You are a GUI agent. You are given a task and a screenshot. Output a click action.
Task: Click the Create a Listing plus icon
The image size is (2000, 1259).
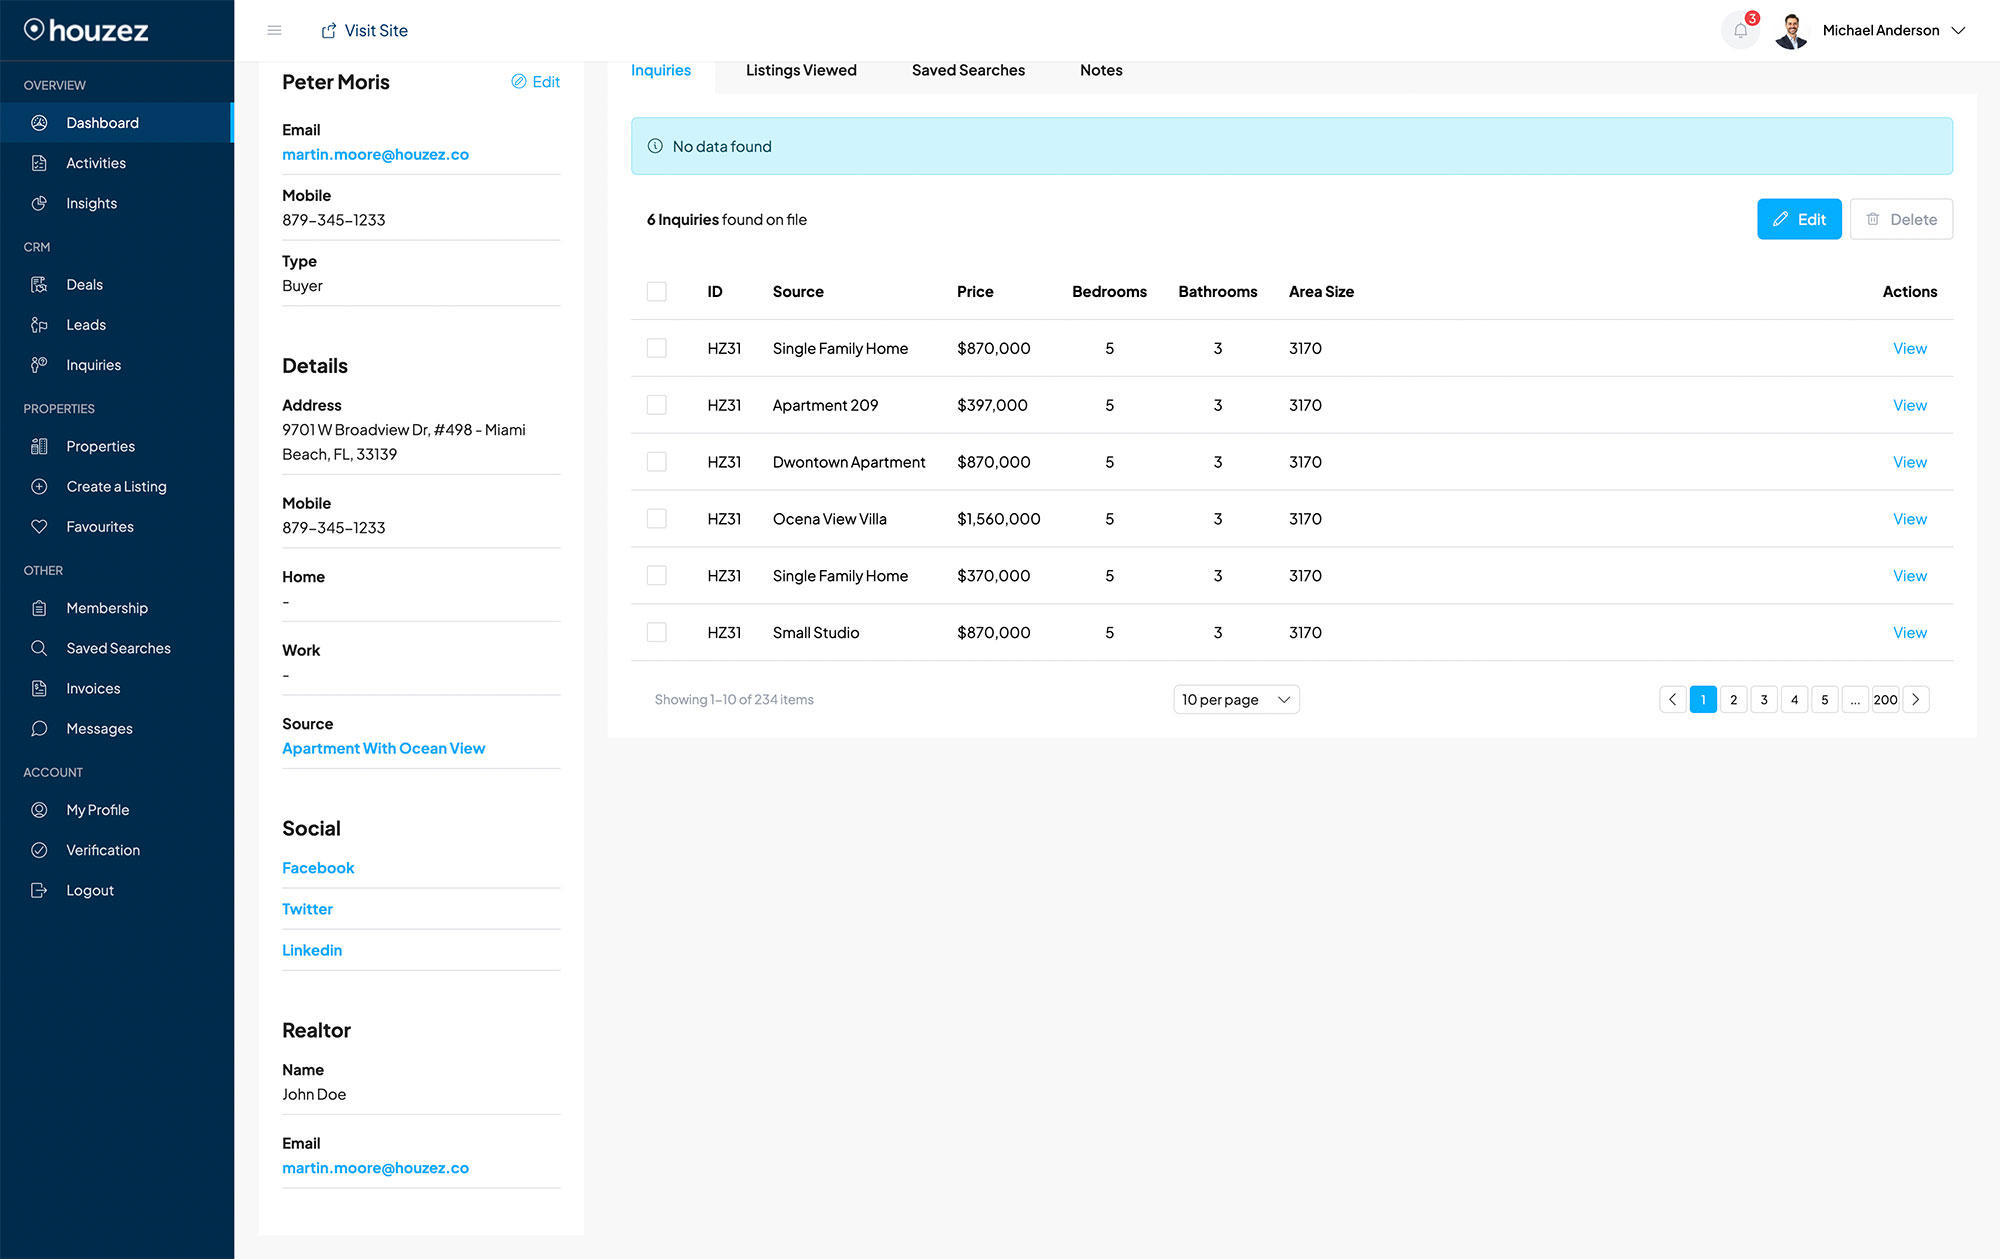point(39,487)
